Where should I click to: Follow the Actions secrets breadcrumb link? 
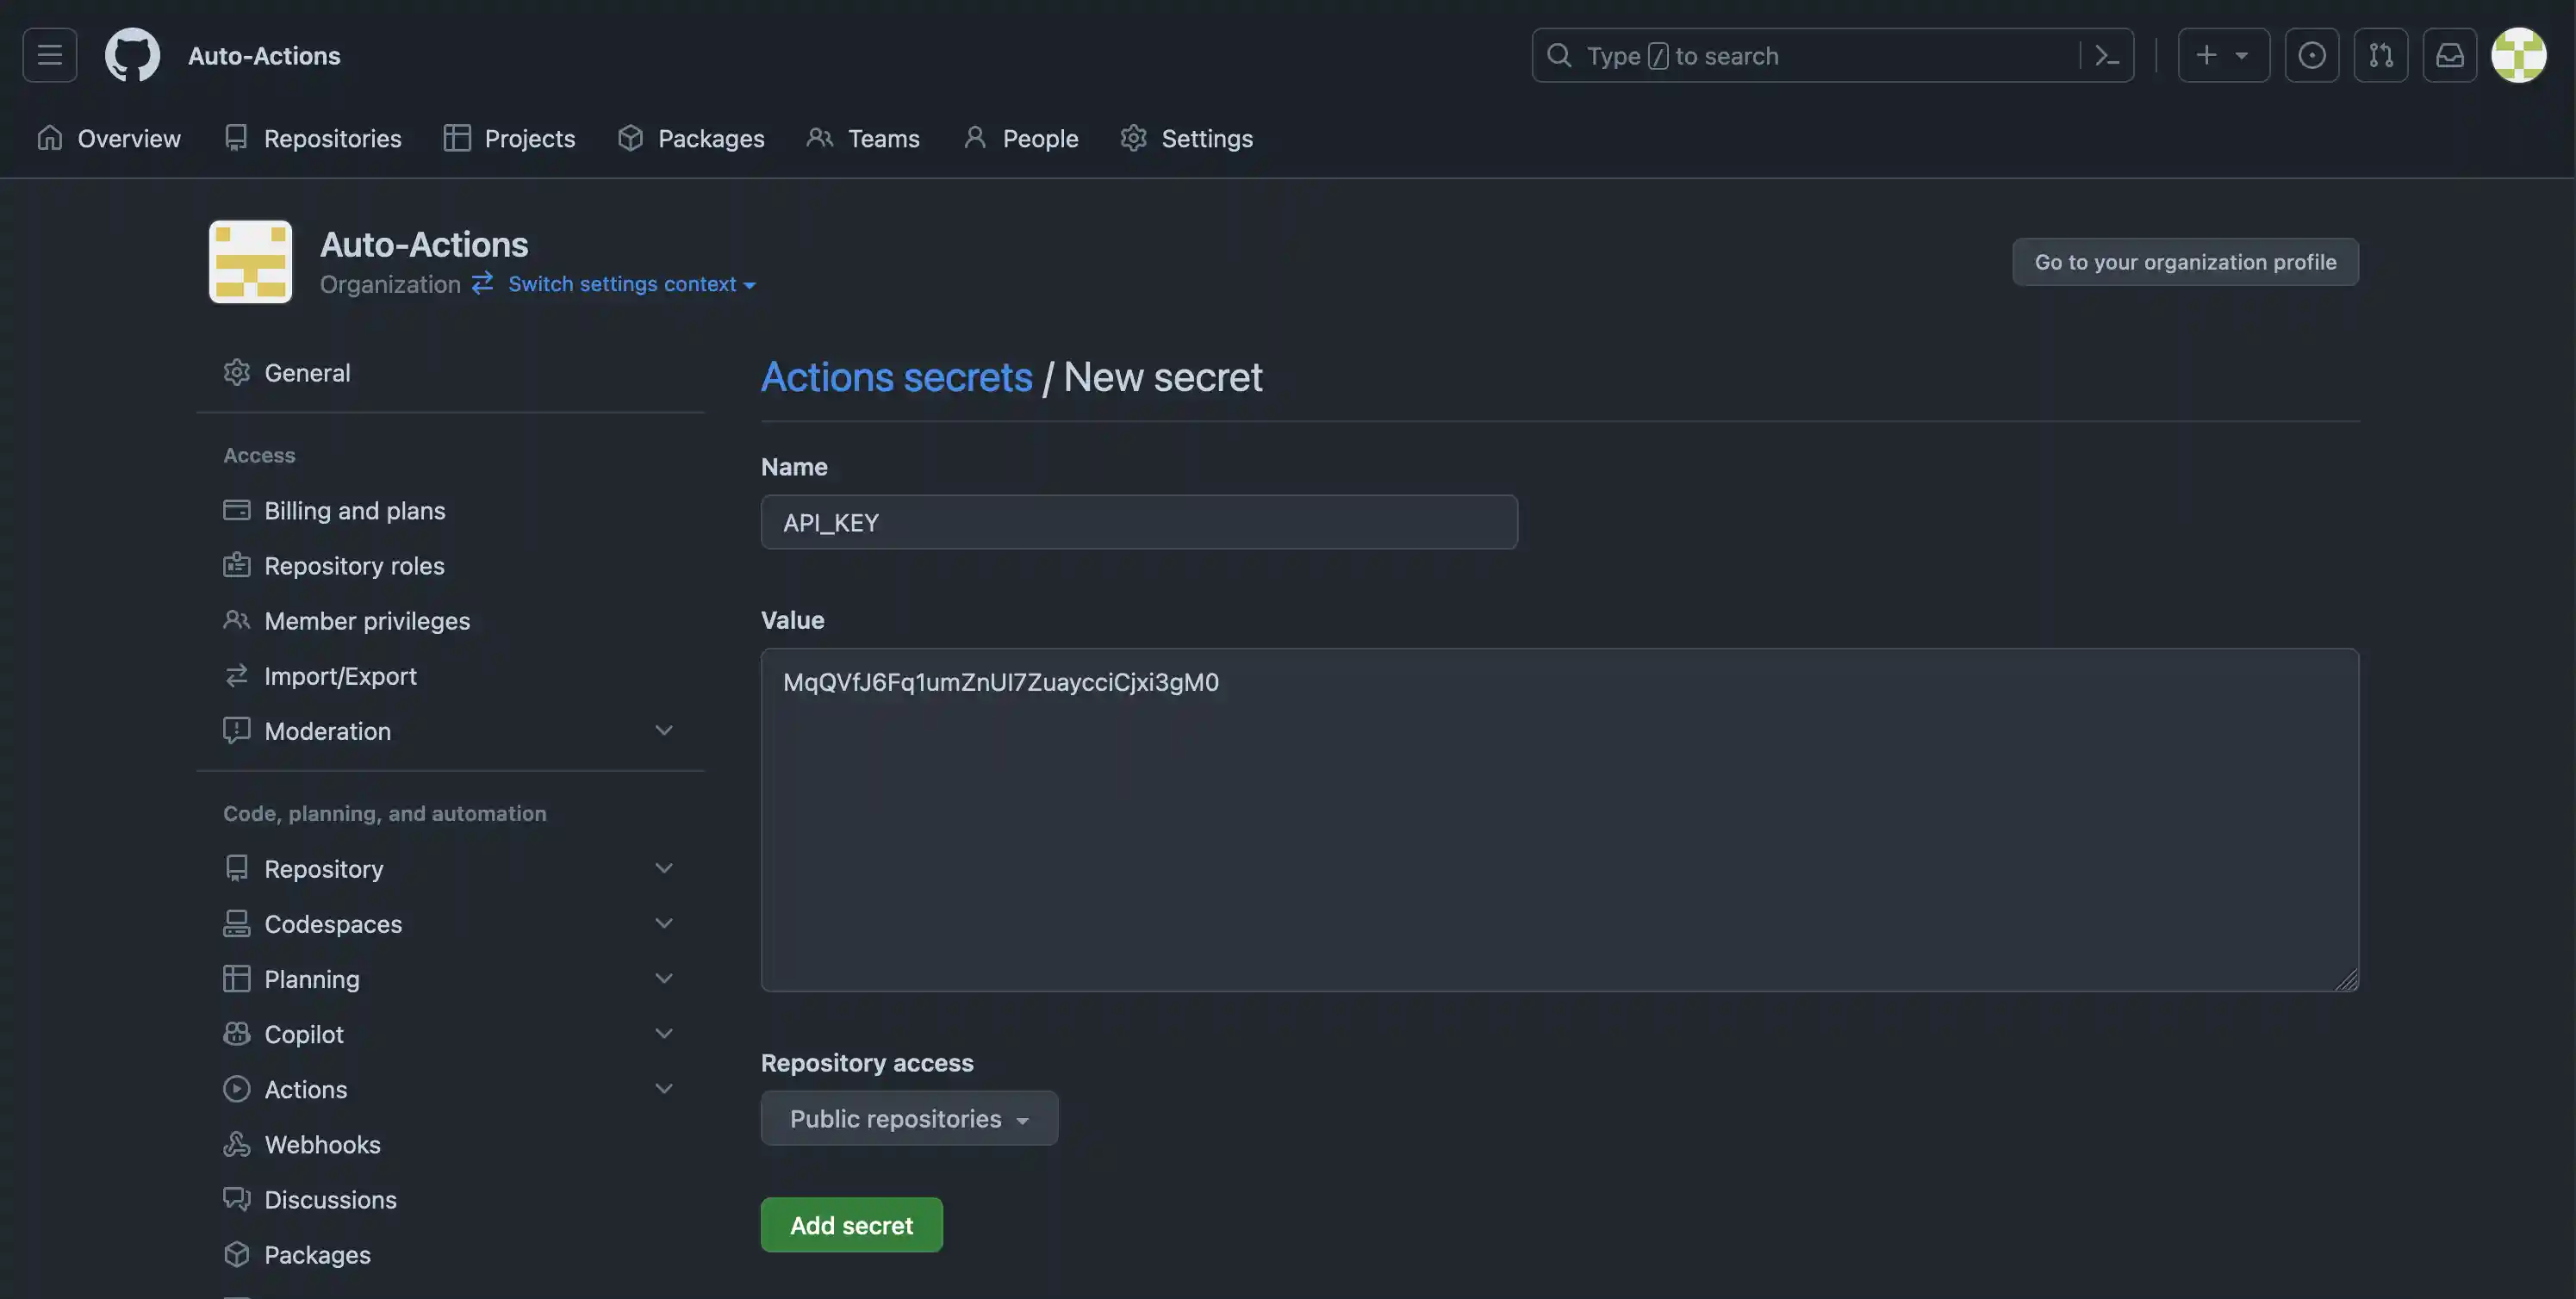tap(896, 377)
